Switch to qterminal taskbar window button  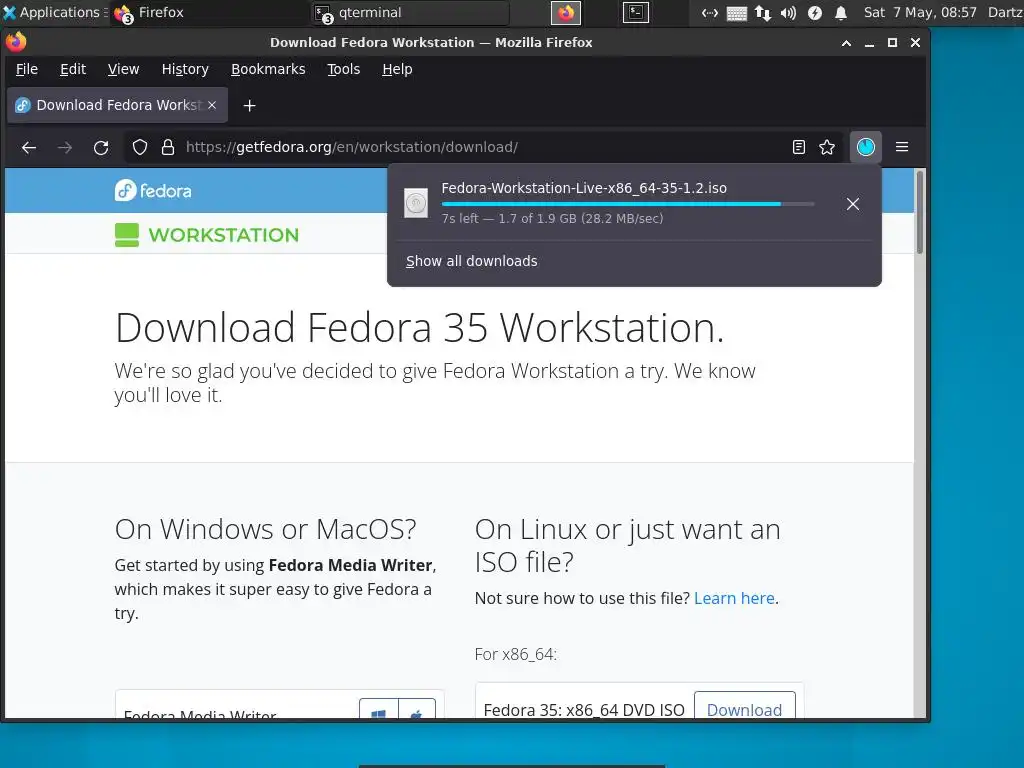coord(410,12)
